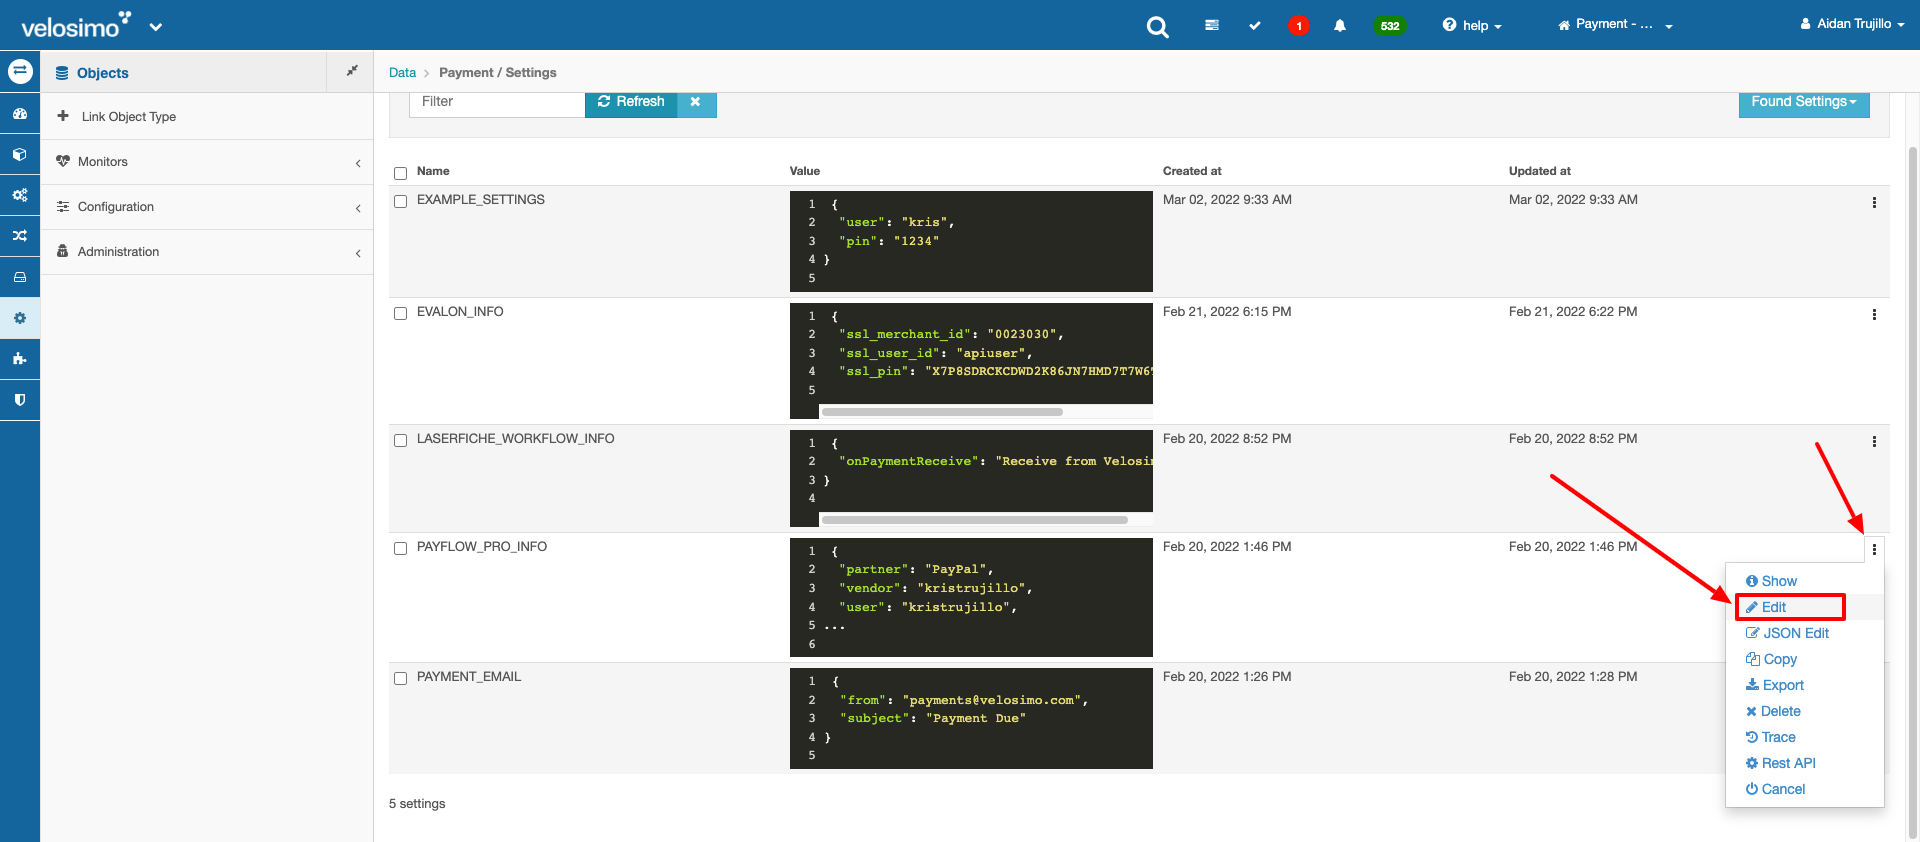
Task: Click Link Object Type
Action: (x=128, y=117)
